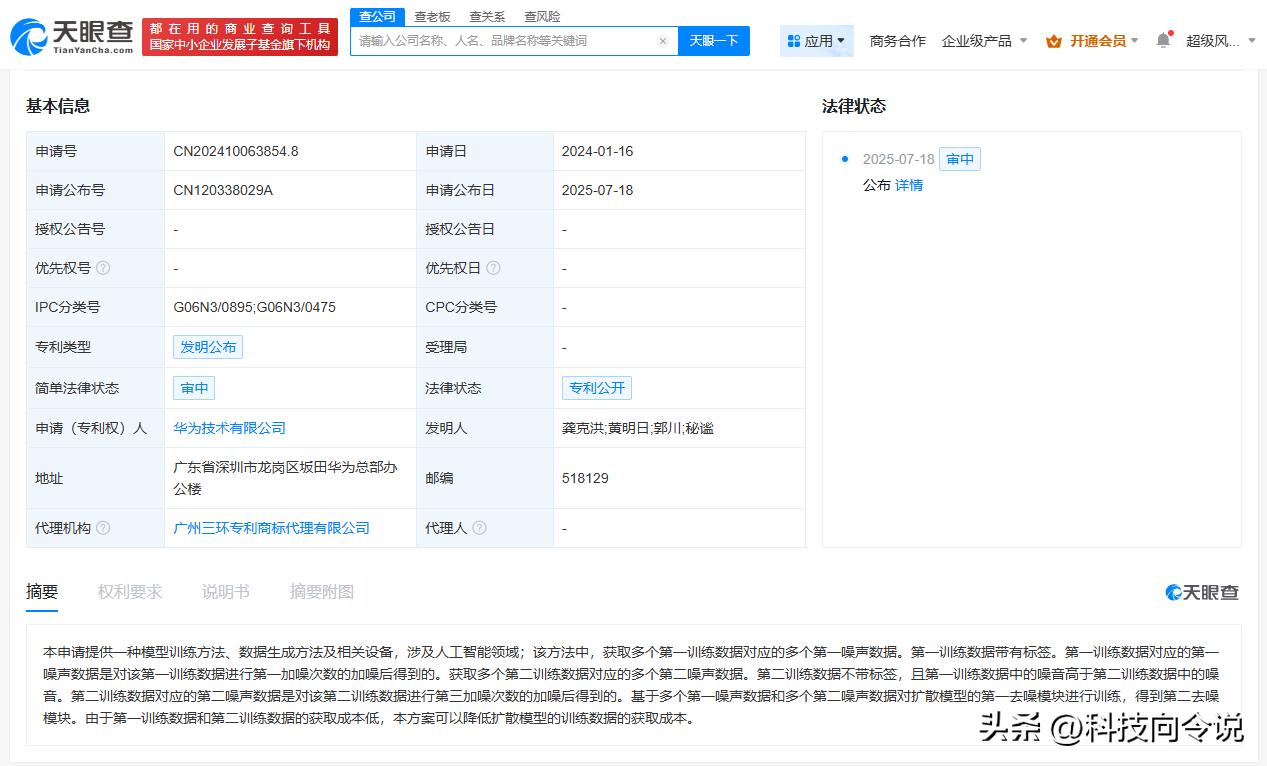The width and height of the screenshot is (1267, 766).
Task: Open the 权利要求 tab
Action: point(130,592)
